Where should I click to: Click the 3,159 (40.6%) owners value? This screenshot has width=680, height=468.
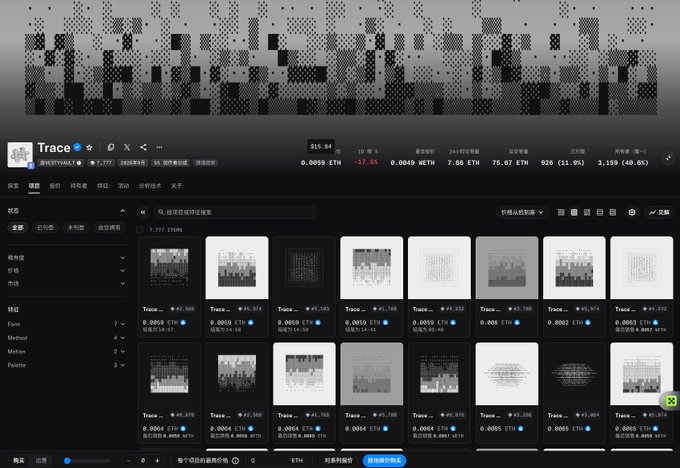point(623,163)
